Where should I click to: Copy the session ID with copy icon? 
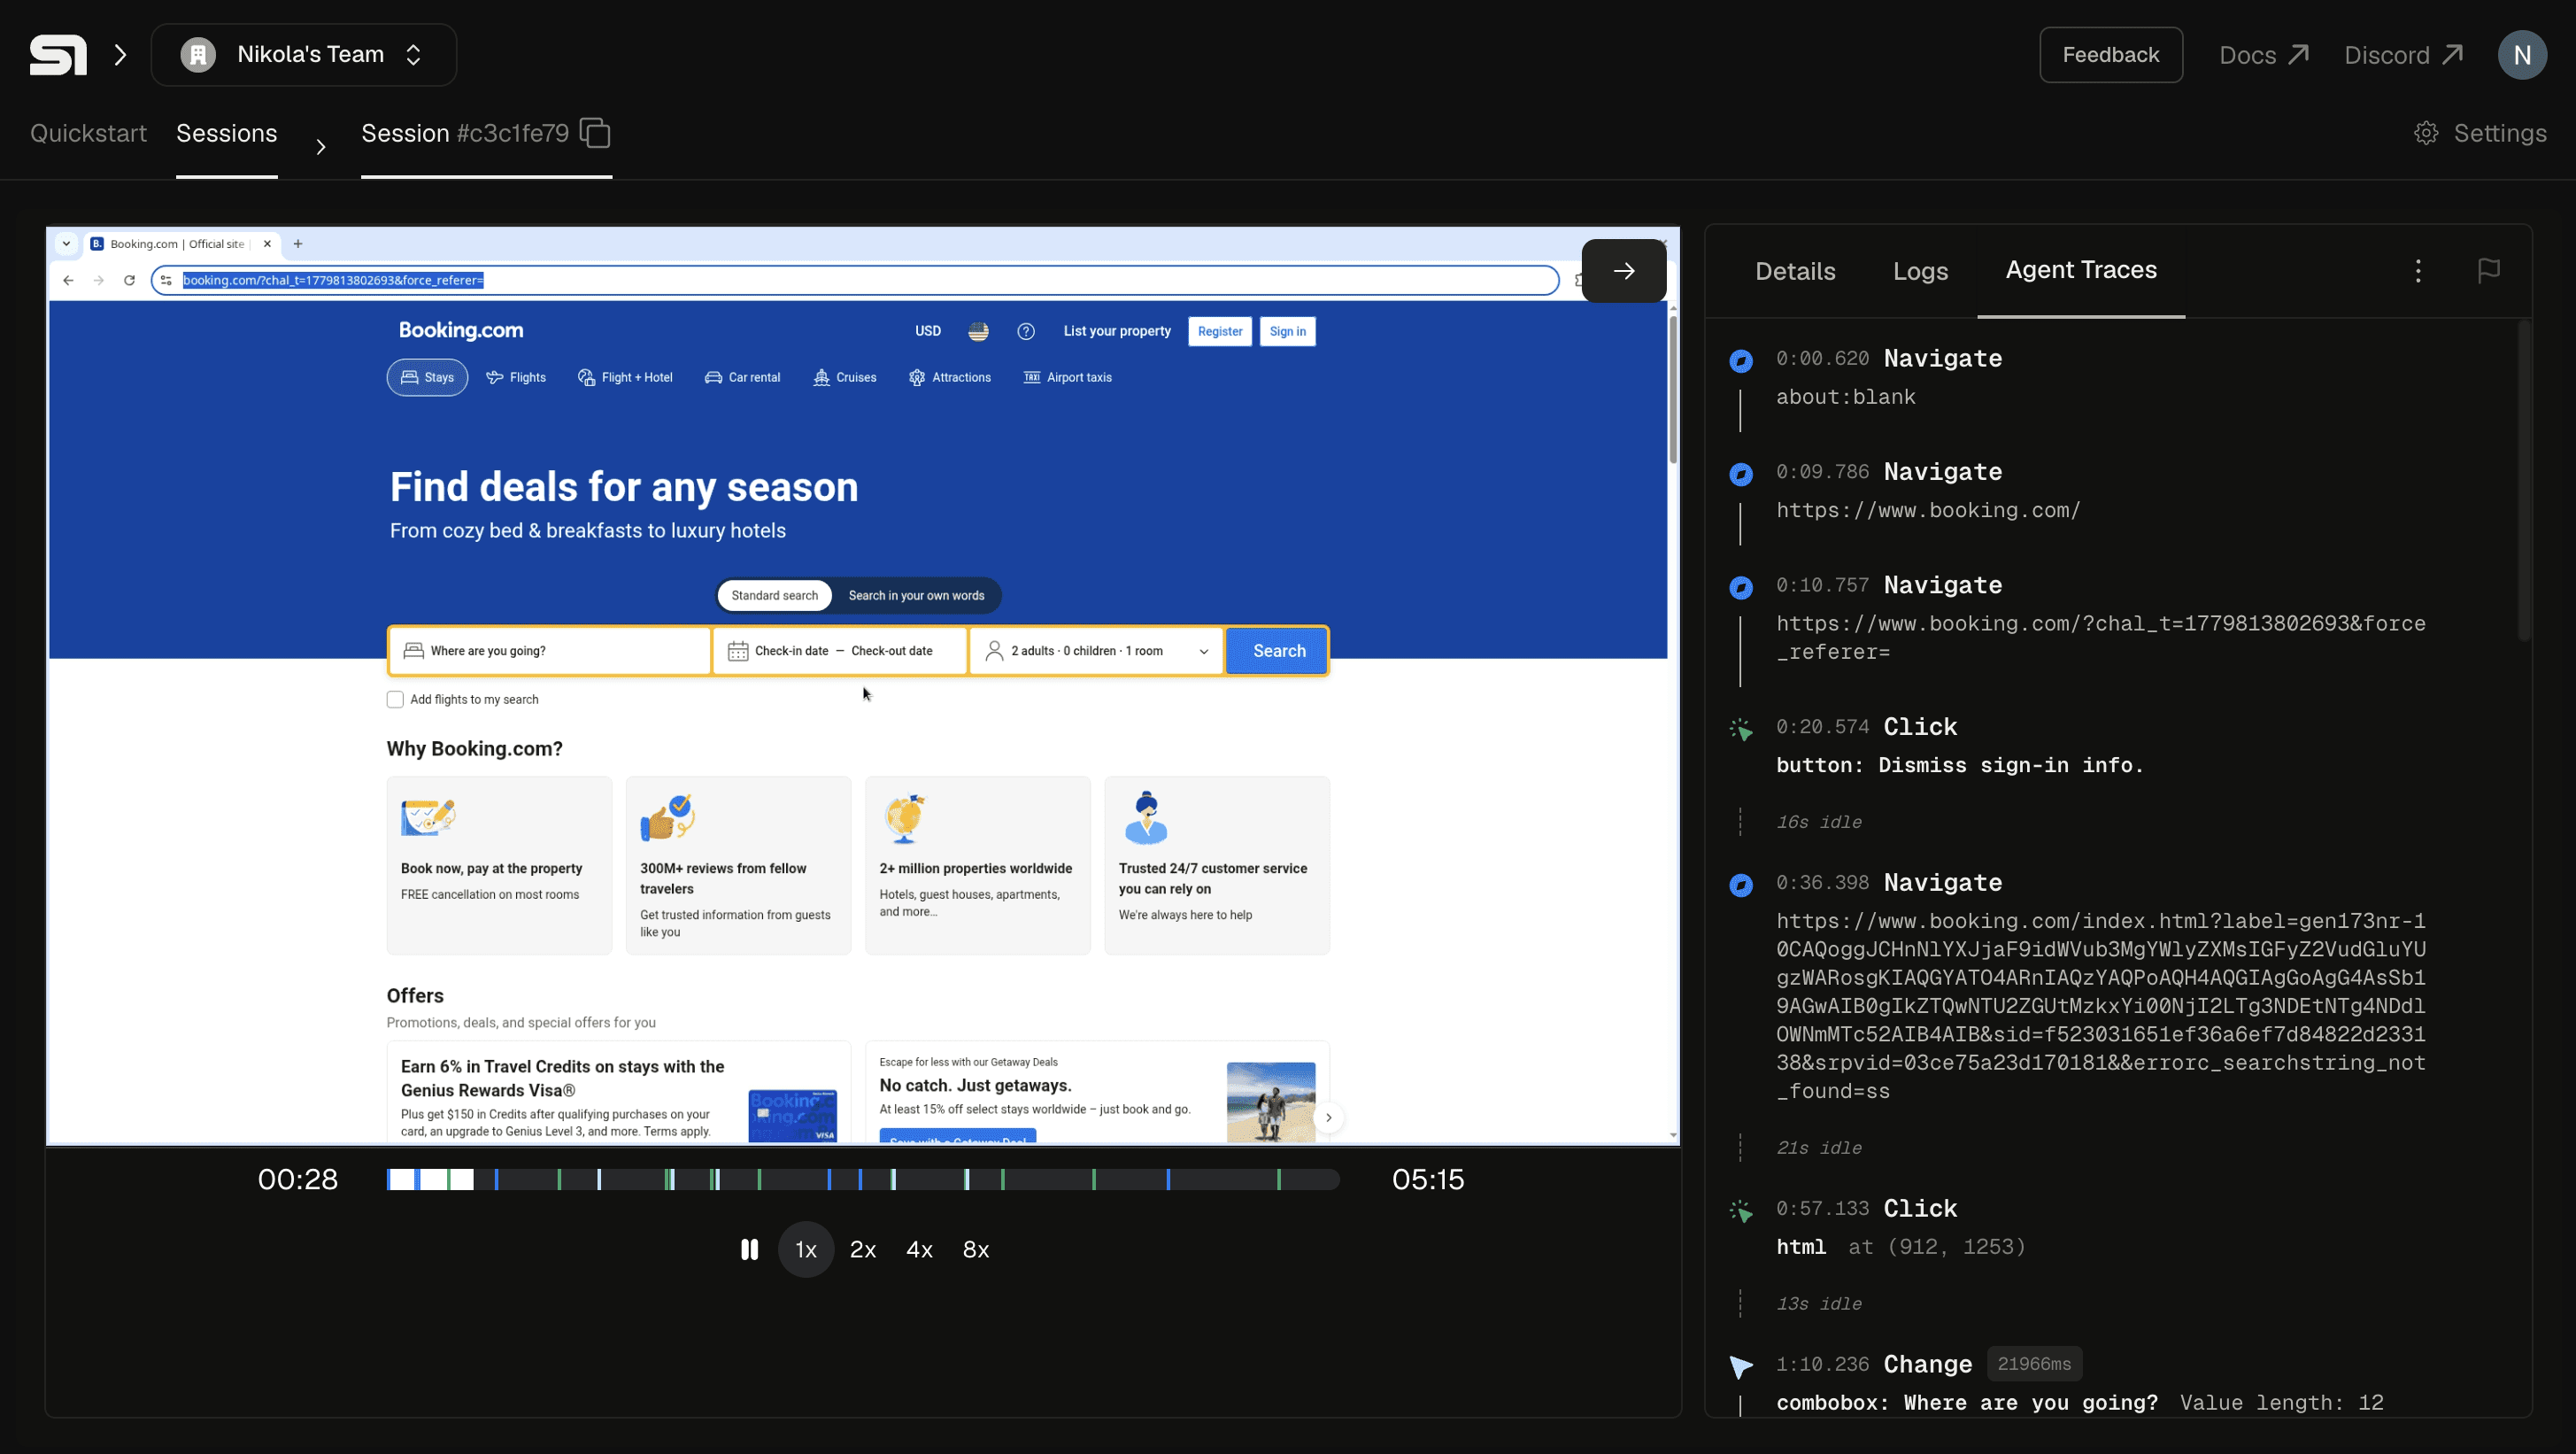coord(595,133)
